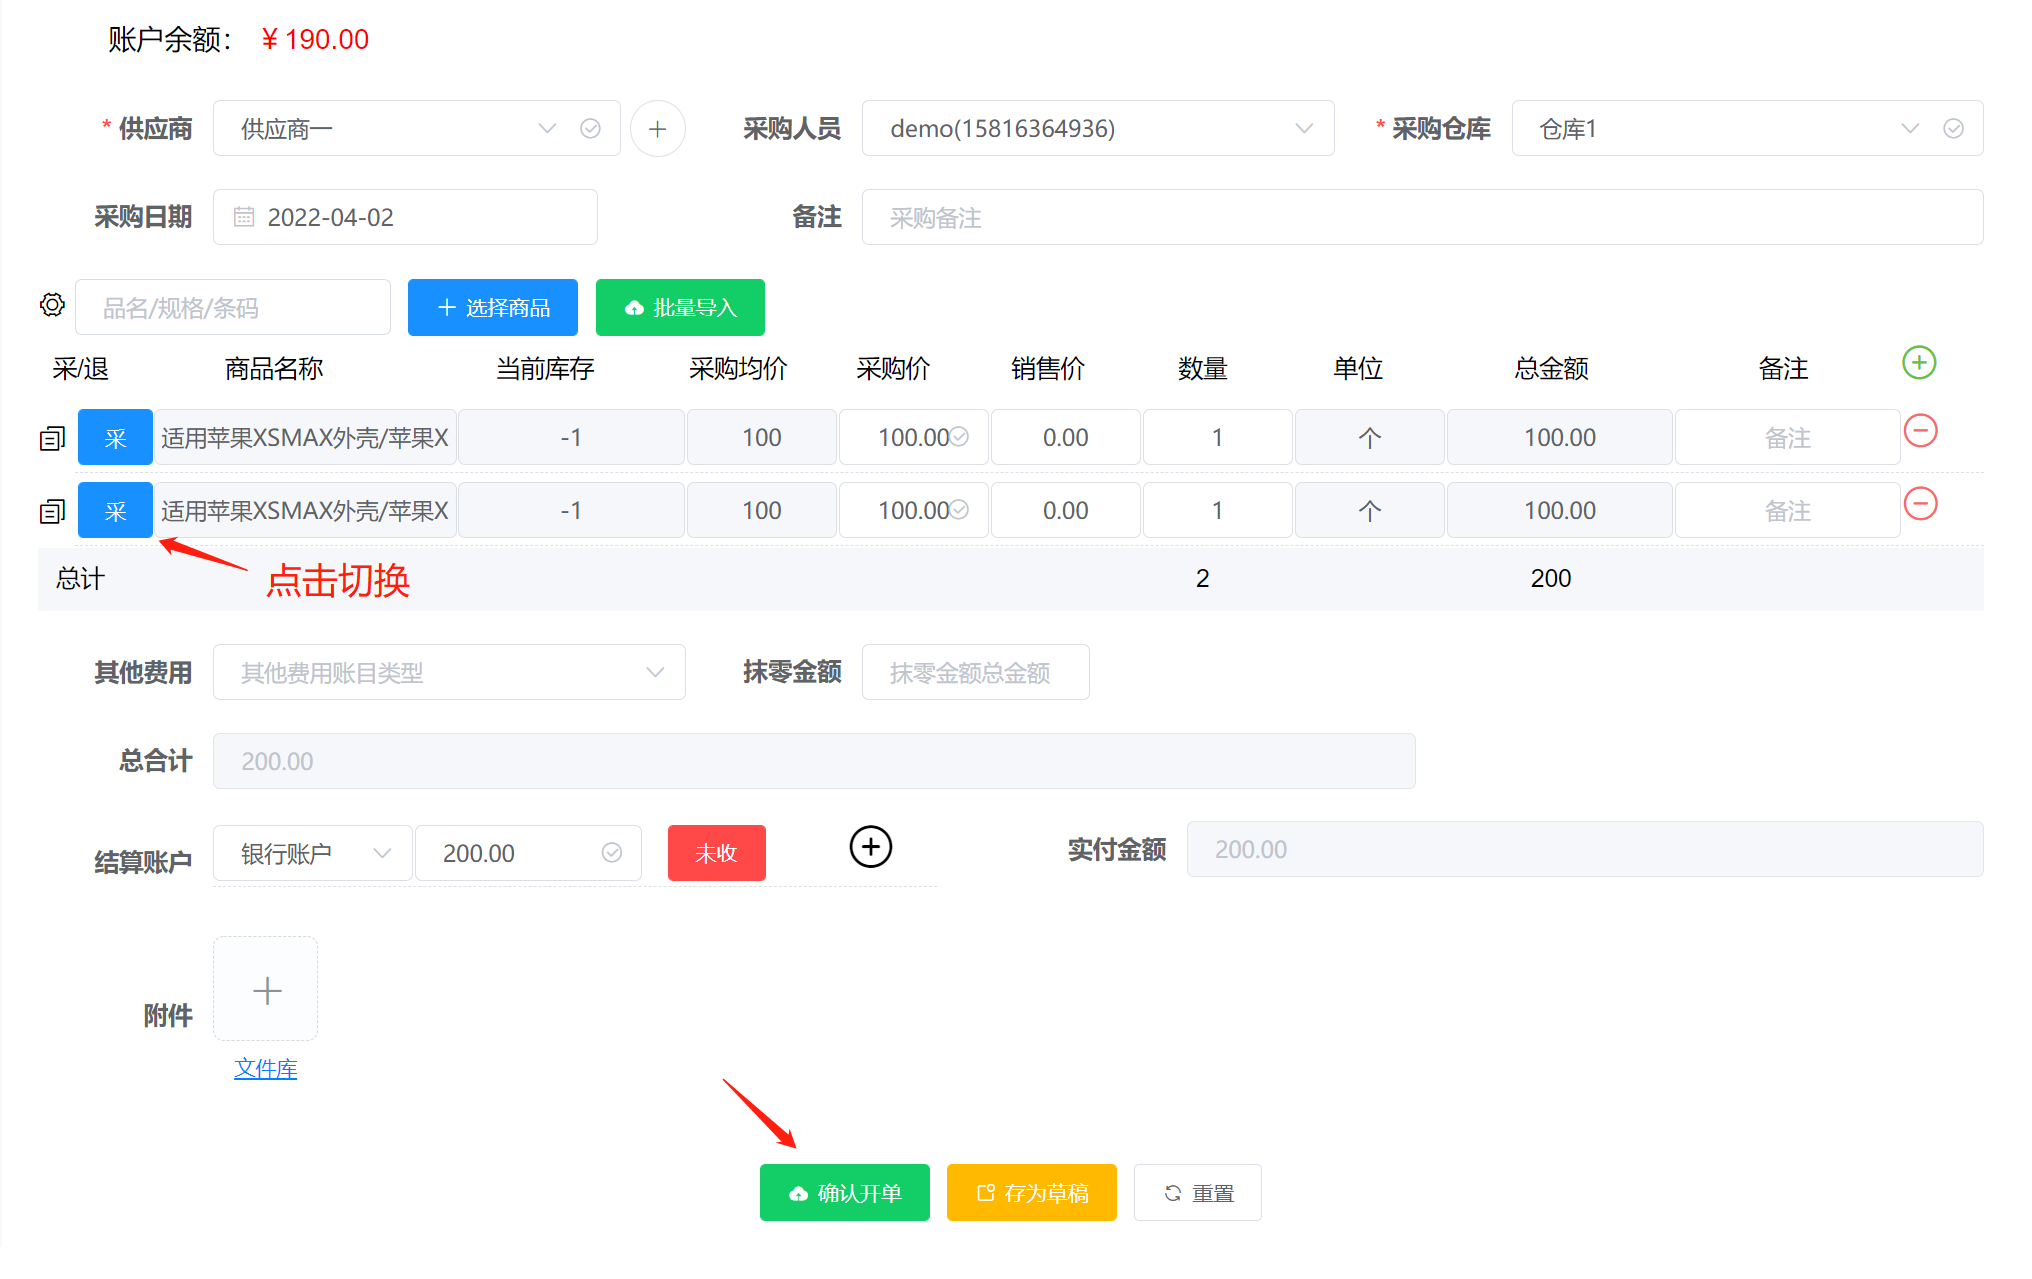Toggle the red 未收 status button
The width and height of the screenshot is (2032, 1279).
[x=717, y=853]
